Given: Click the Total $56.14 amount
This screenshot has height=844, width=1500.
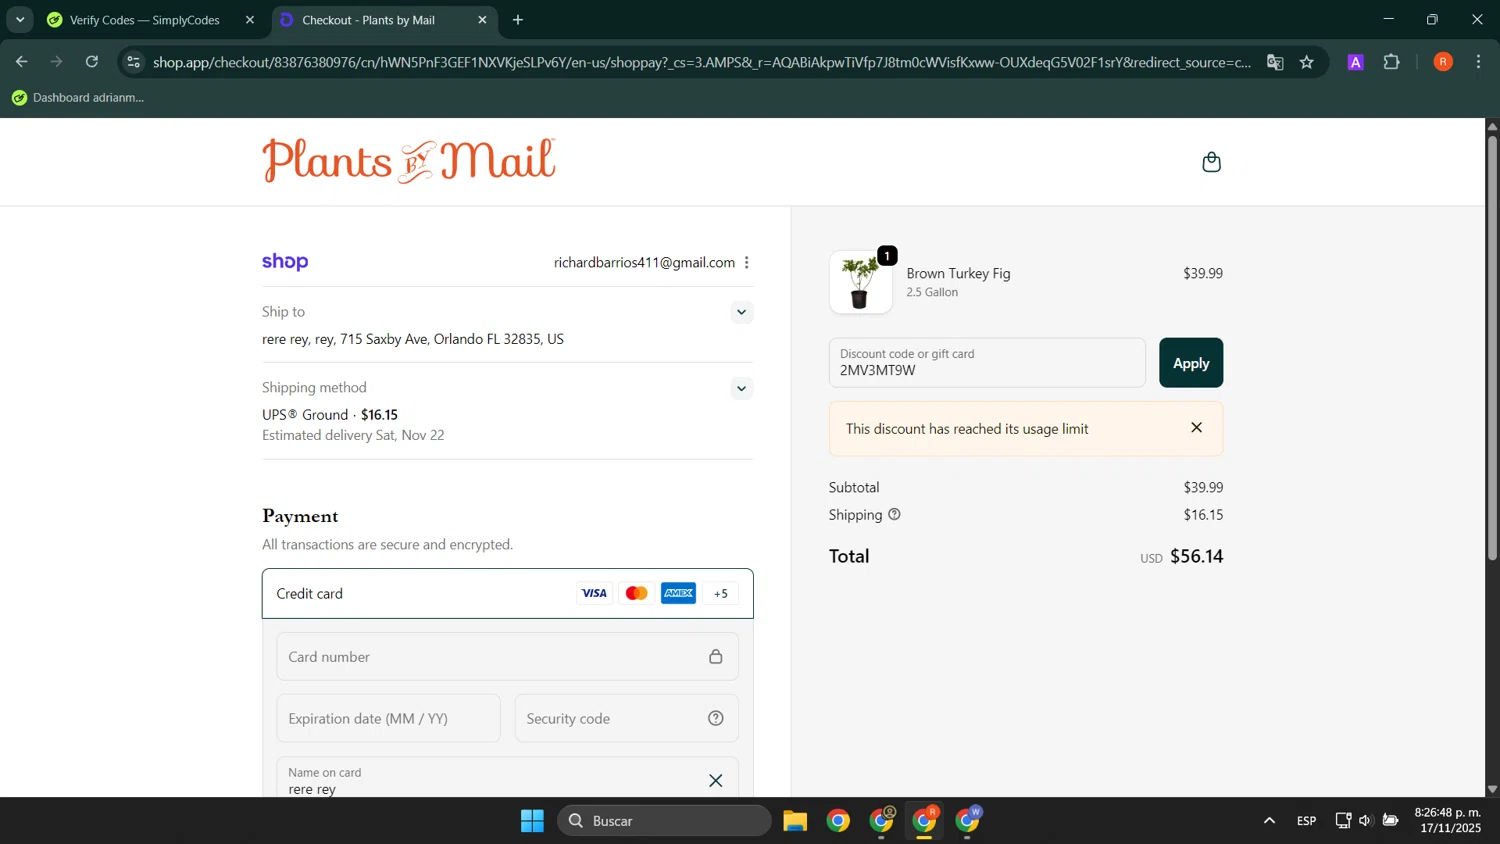Looking at the screenshot, I should pos(1197,556).
